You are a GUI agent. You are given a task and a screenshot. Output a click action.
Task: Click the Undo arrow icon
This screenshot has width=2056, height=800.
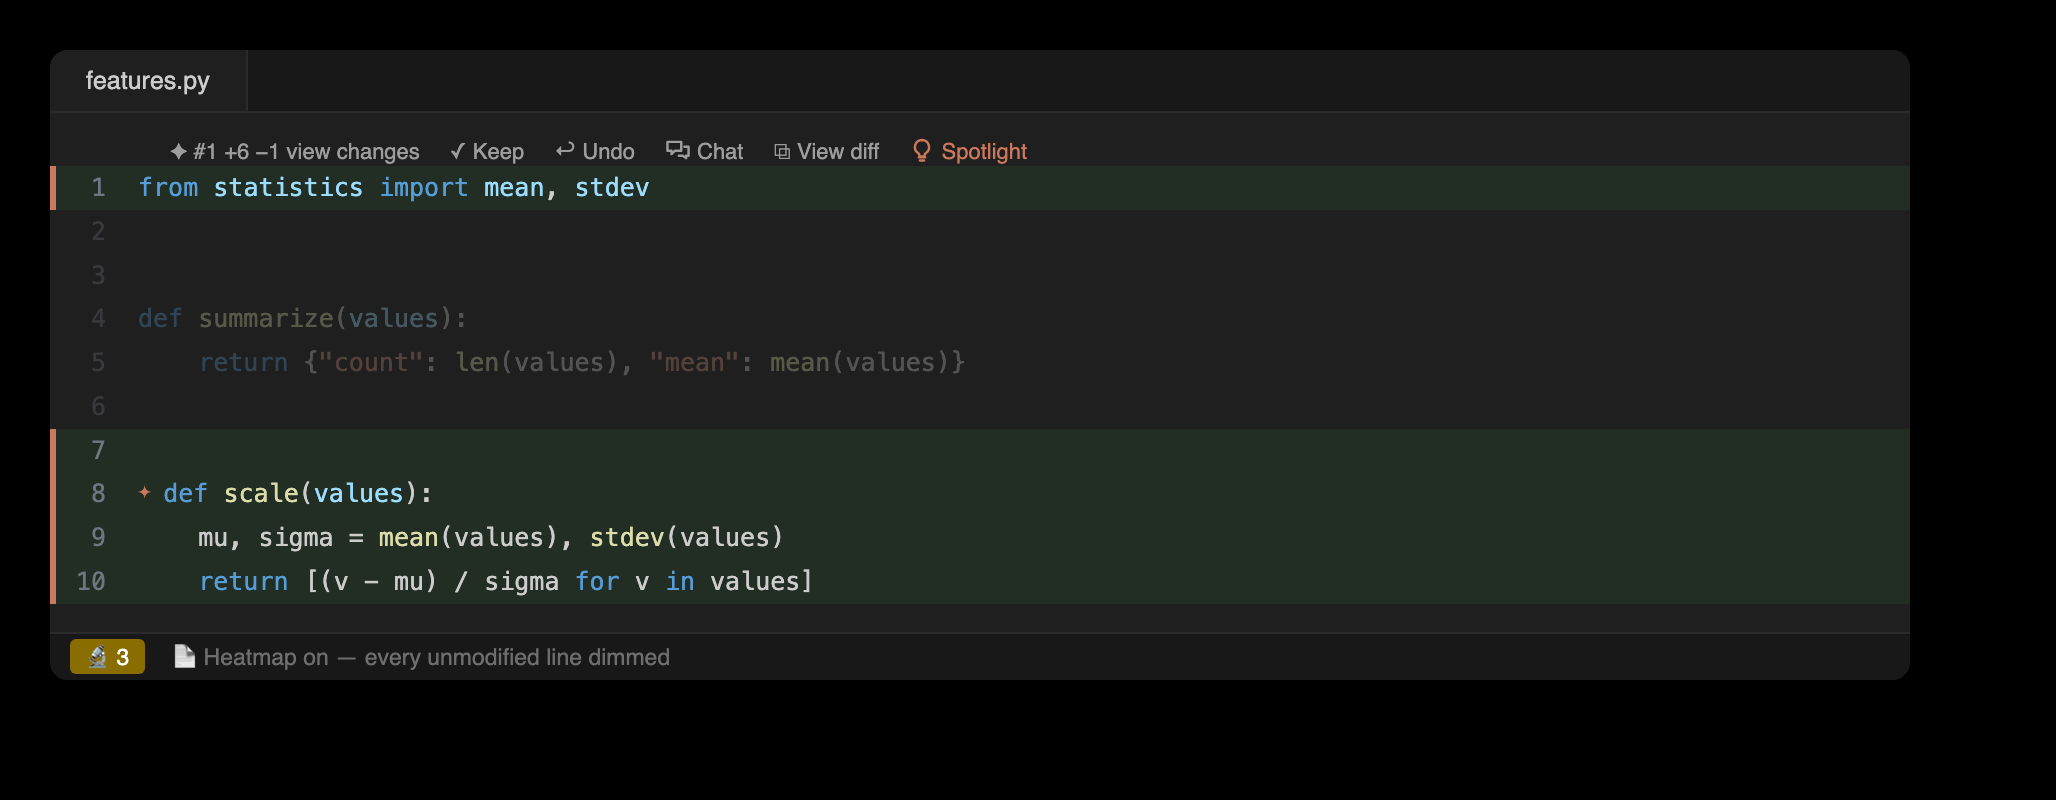[x=565, y=150]
